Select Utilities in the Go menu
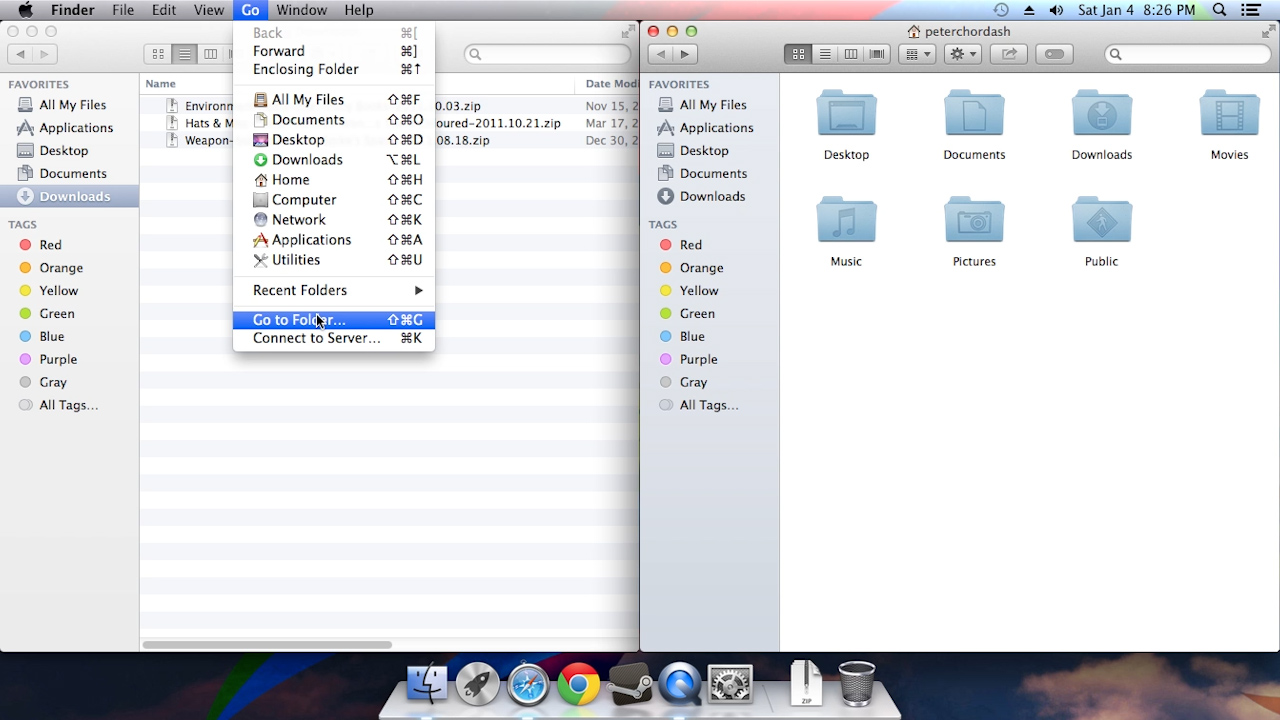Screen dimensions: 1280x720 tap(334, 260)
